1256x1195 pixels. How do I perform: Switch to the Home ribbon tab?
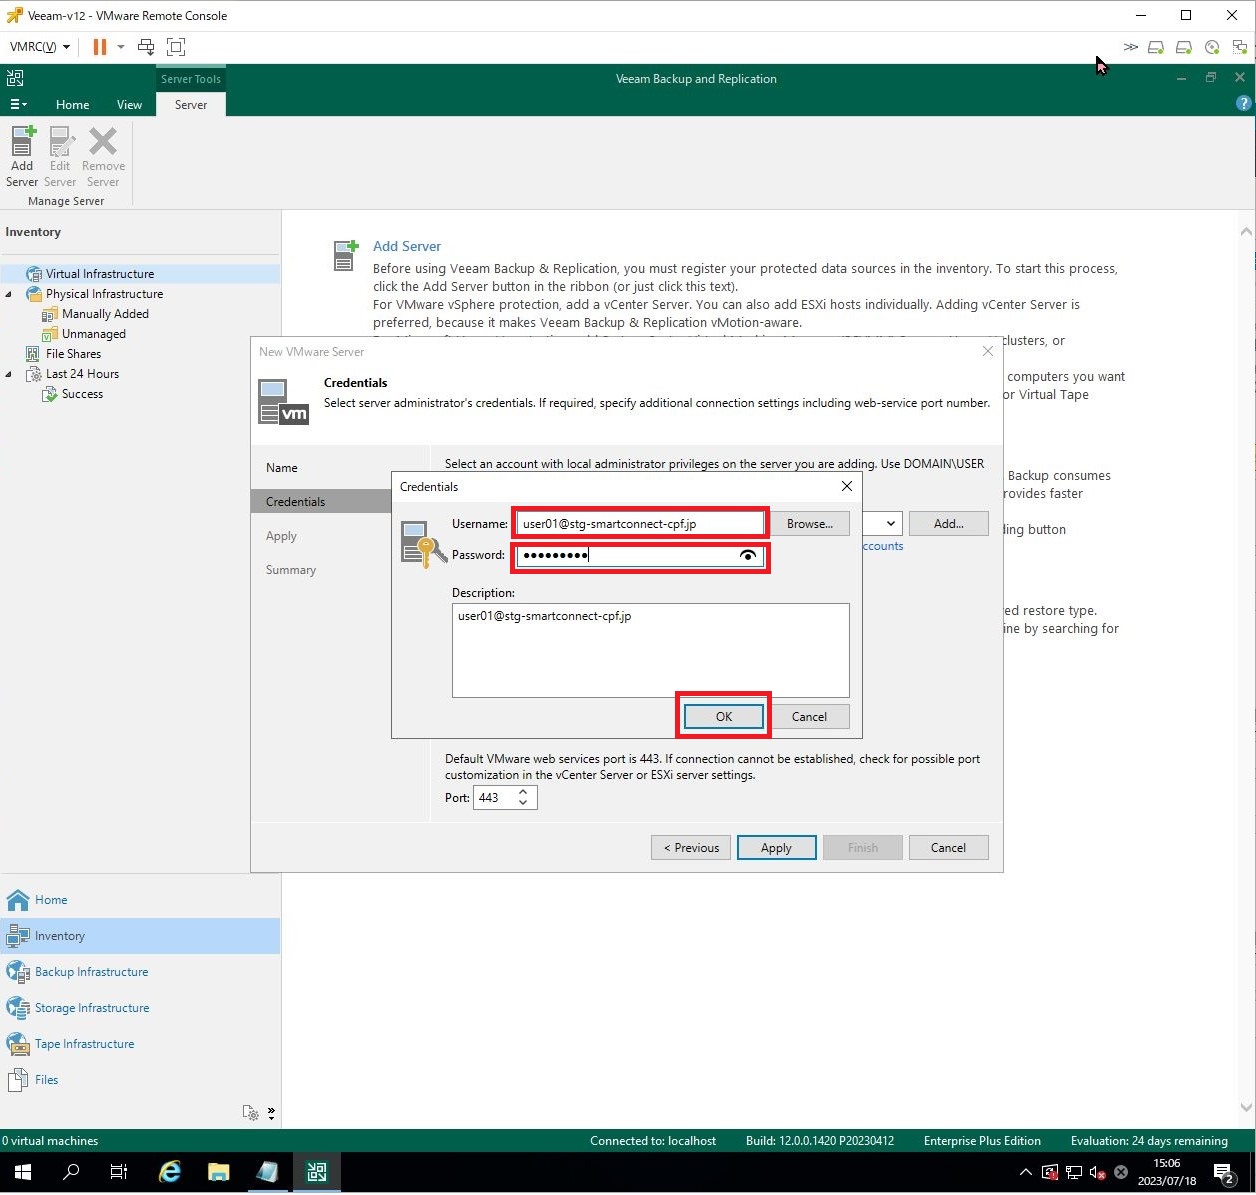(72, 104)
